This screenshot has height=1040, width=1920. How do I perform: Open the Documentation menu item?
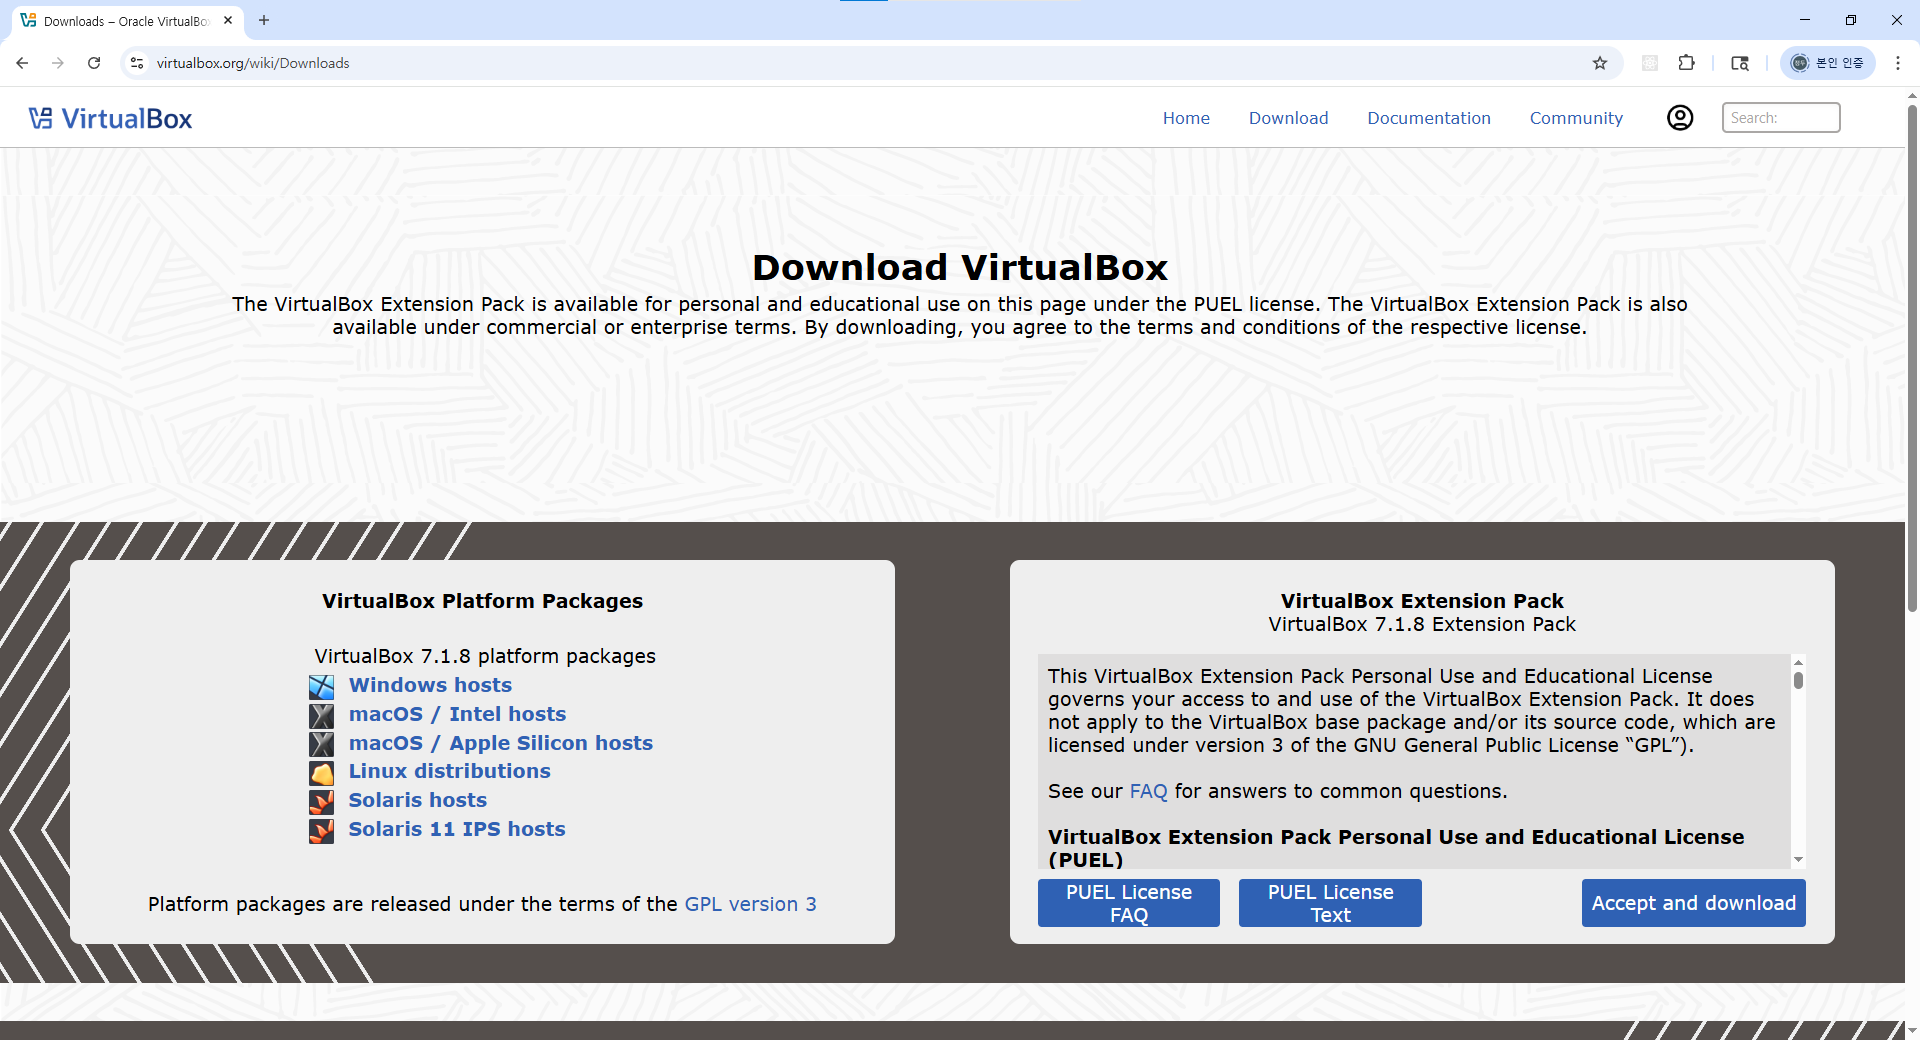(x=1429, y=118)
